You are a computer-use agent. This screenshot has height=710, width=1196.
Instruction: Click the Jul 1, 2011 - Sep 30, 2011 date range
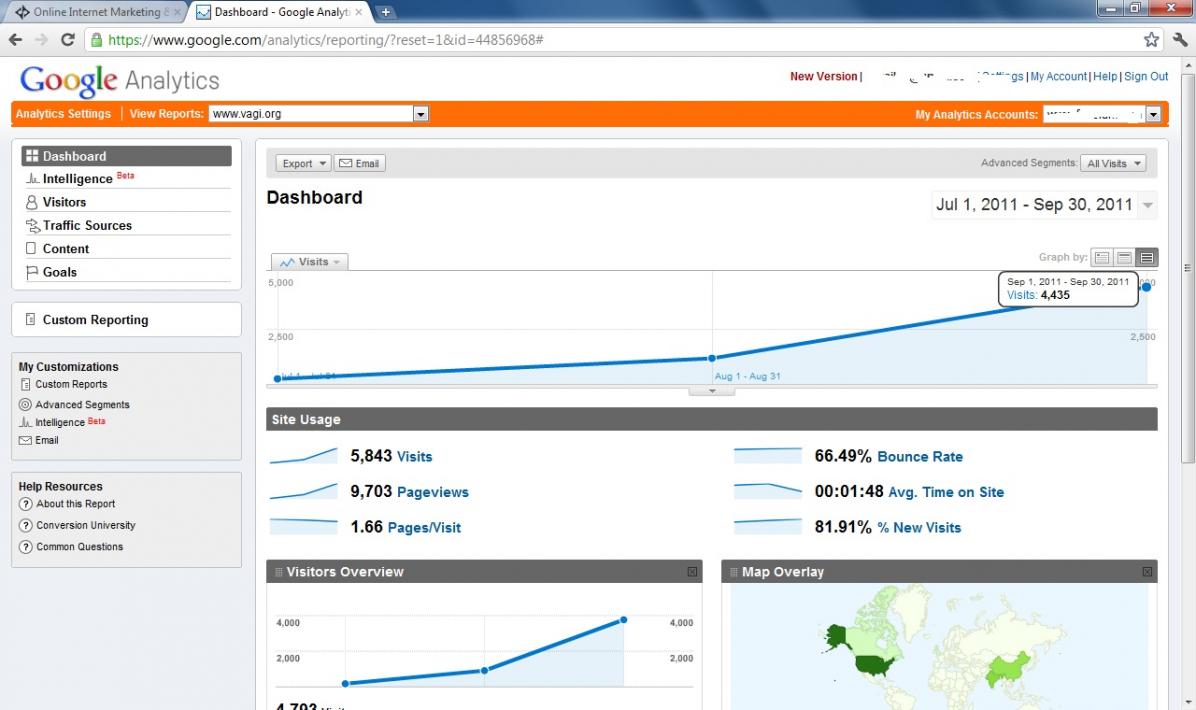point(1034,204)
